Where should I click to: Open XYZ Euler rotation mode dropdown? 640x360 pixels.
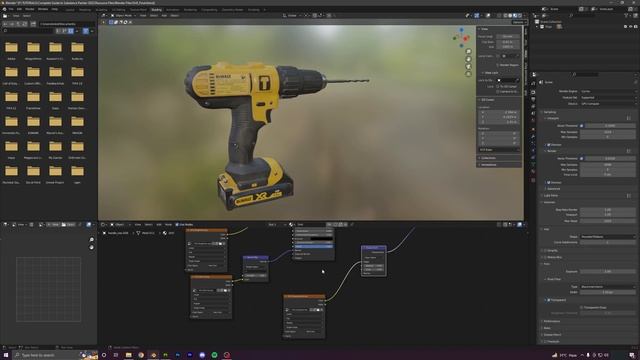click(x=499, y=150)
